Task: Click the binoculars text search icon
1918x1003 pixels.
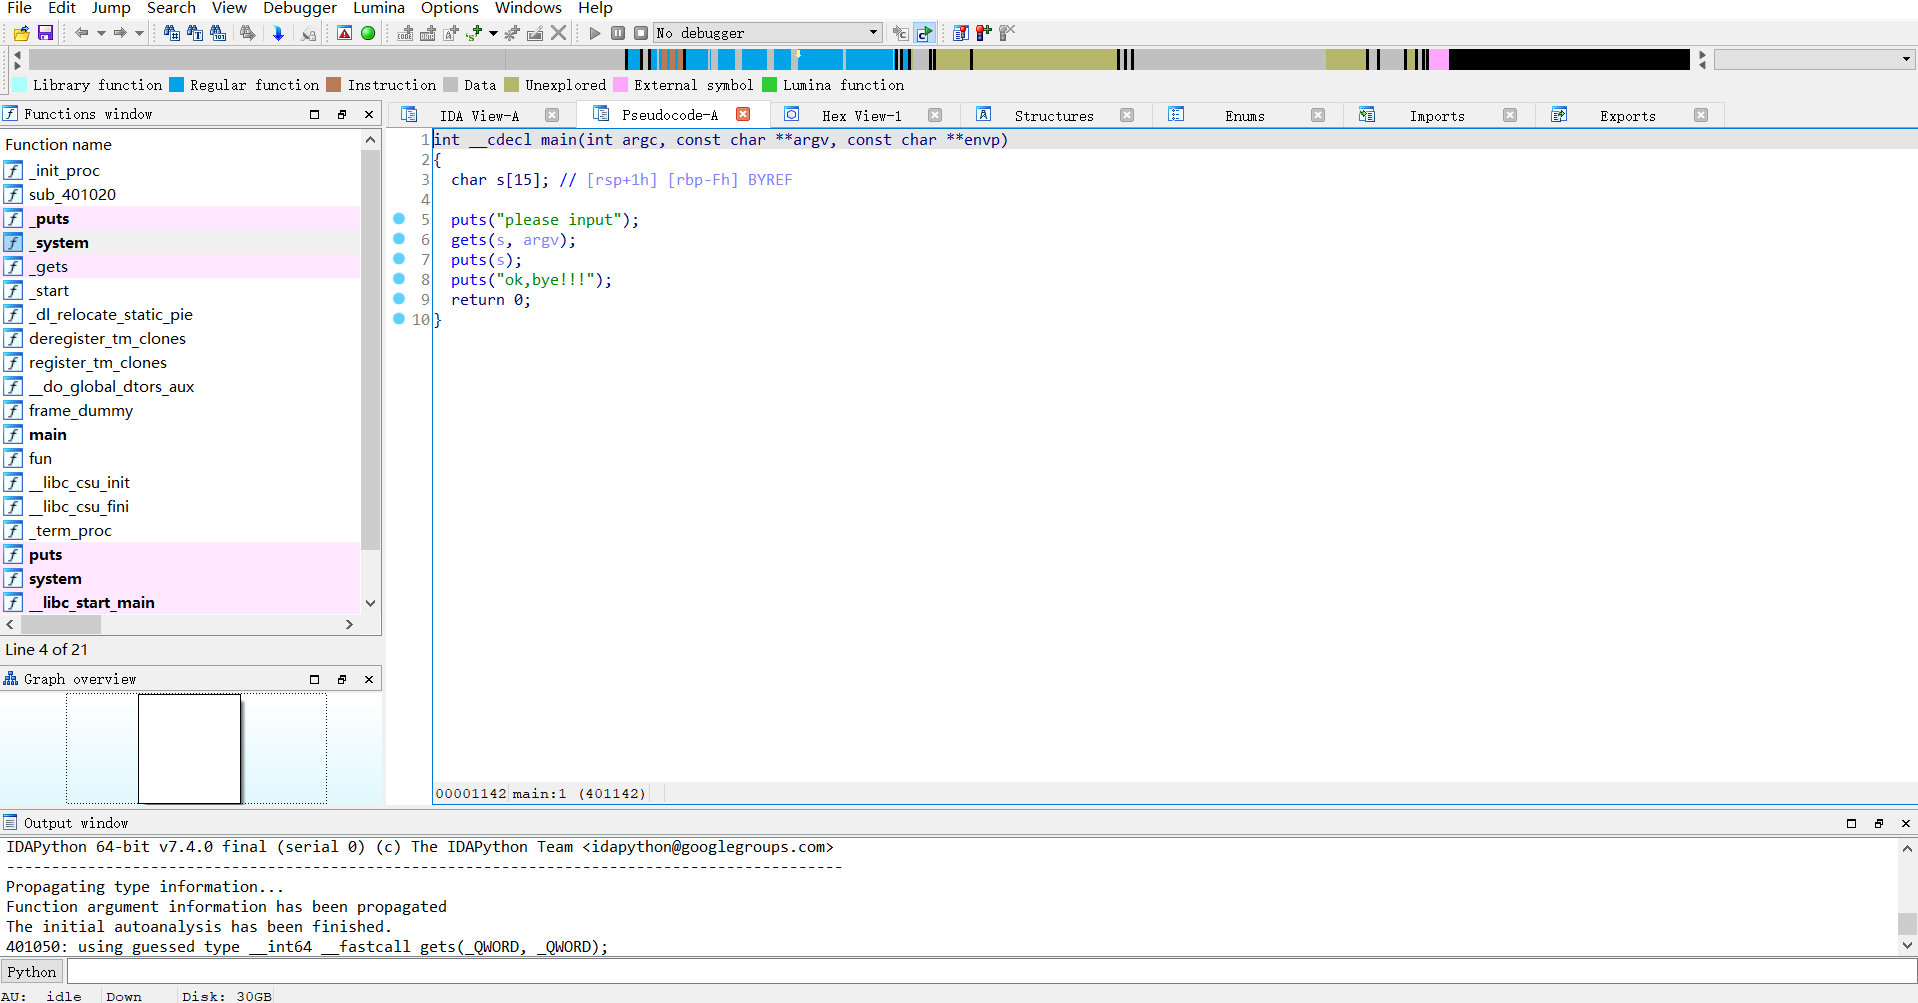Action: [x=195, y=33]
